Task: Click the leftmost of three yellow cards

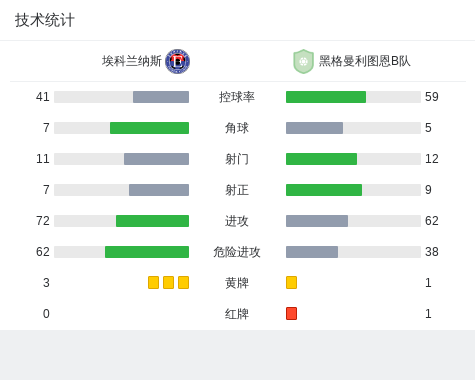Action: (153, 282)
